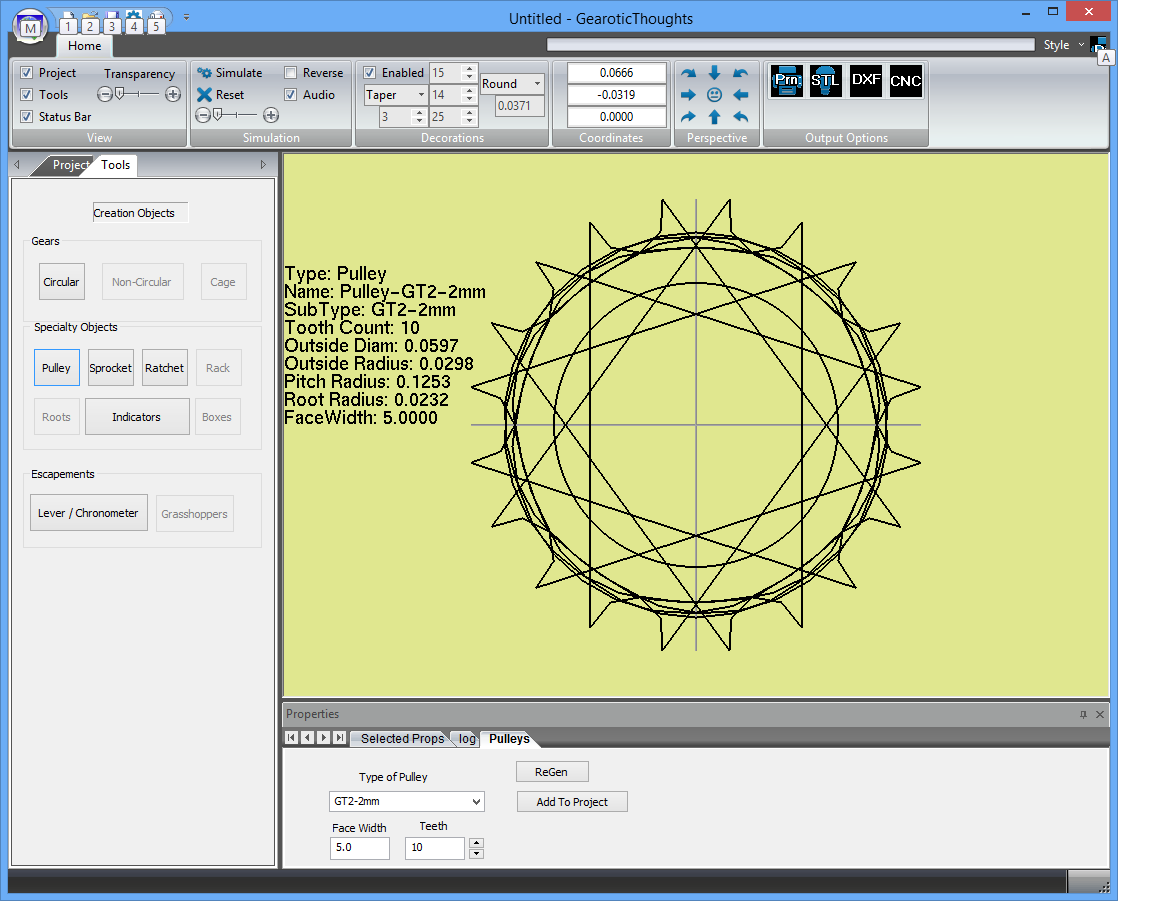1152x901 pixels.
Task: Uncheck the Audio checkbox
Action: coord(290,95)
